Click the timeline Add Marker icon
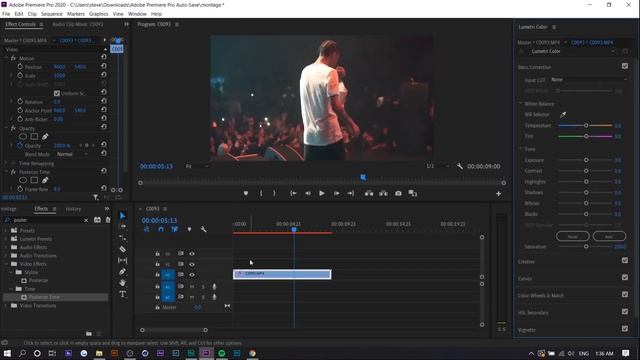The width and height of the screenshot is (640, 360). [189, 229]
